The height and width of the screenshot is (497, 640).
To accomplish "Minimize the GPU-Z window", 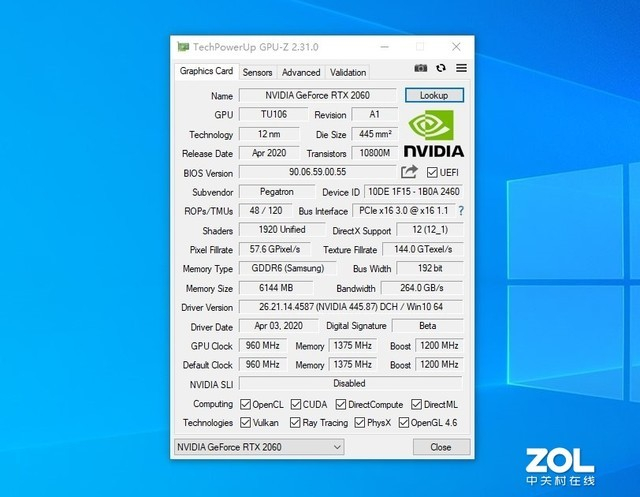I will point(384,47).
